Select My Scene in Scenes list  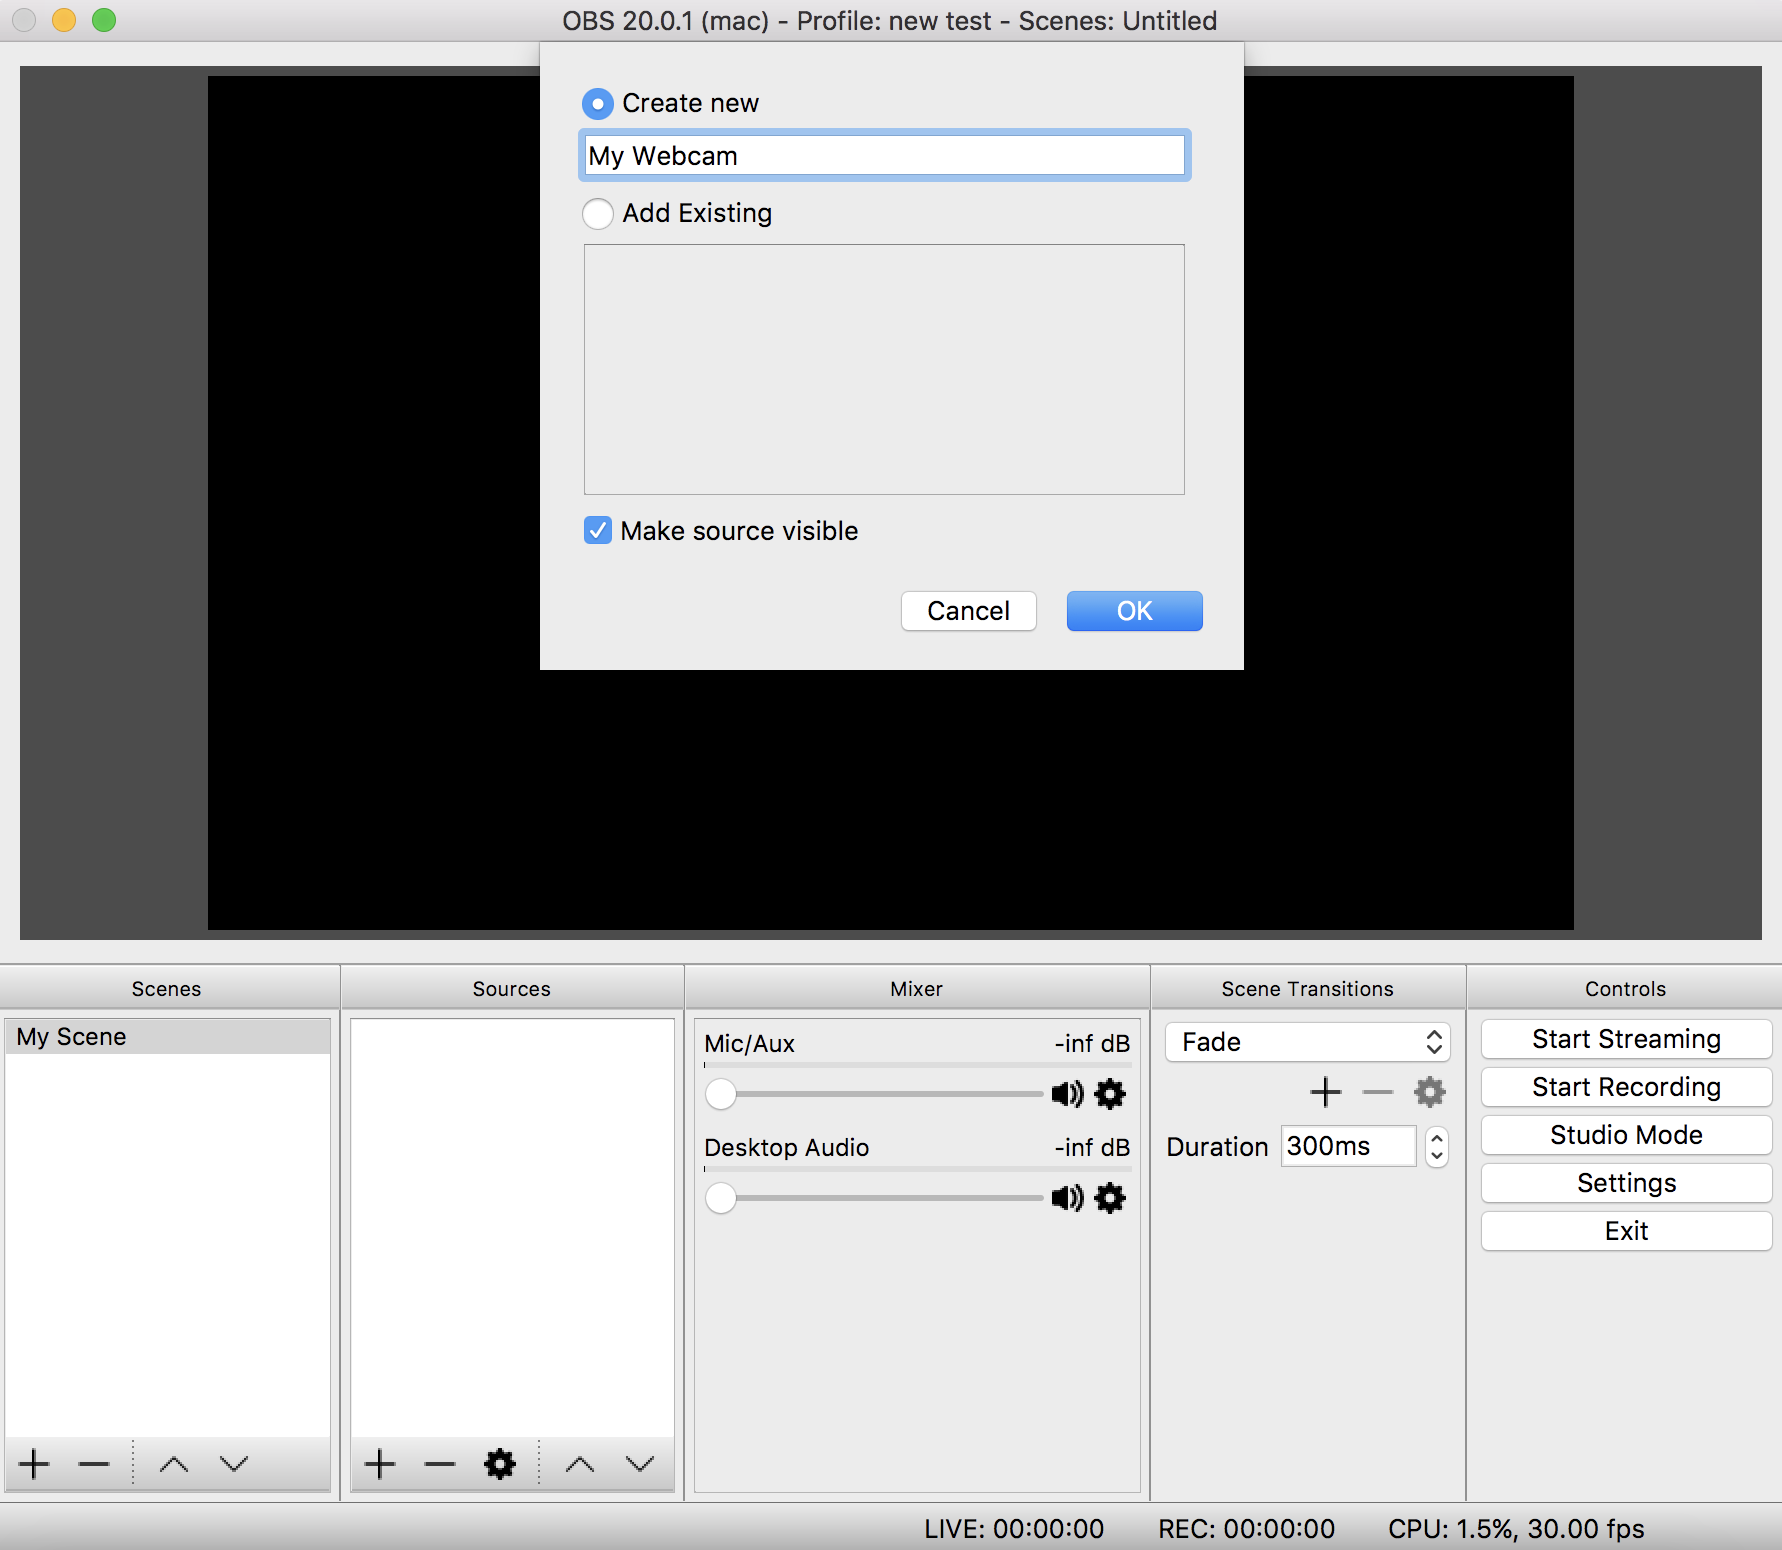click(x=168, y=1037)
